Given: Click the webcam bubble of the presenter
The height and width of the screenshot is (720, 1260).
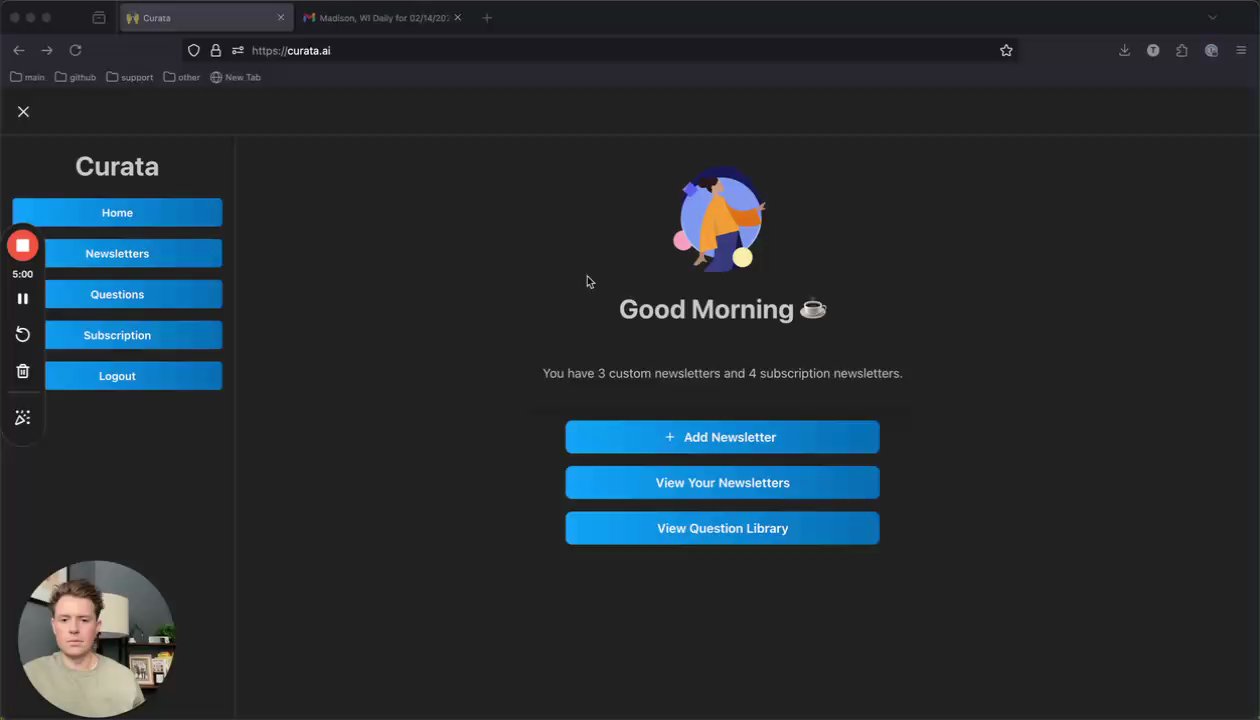Looking at the screenshot, I should coord(96,638).
